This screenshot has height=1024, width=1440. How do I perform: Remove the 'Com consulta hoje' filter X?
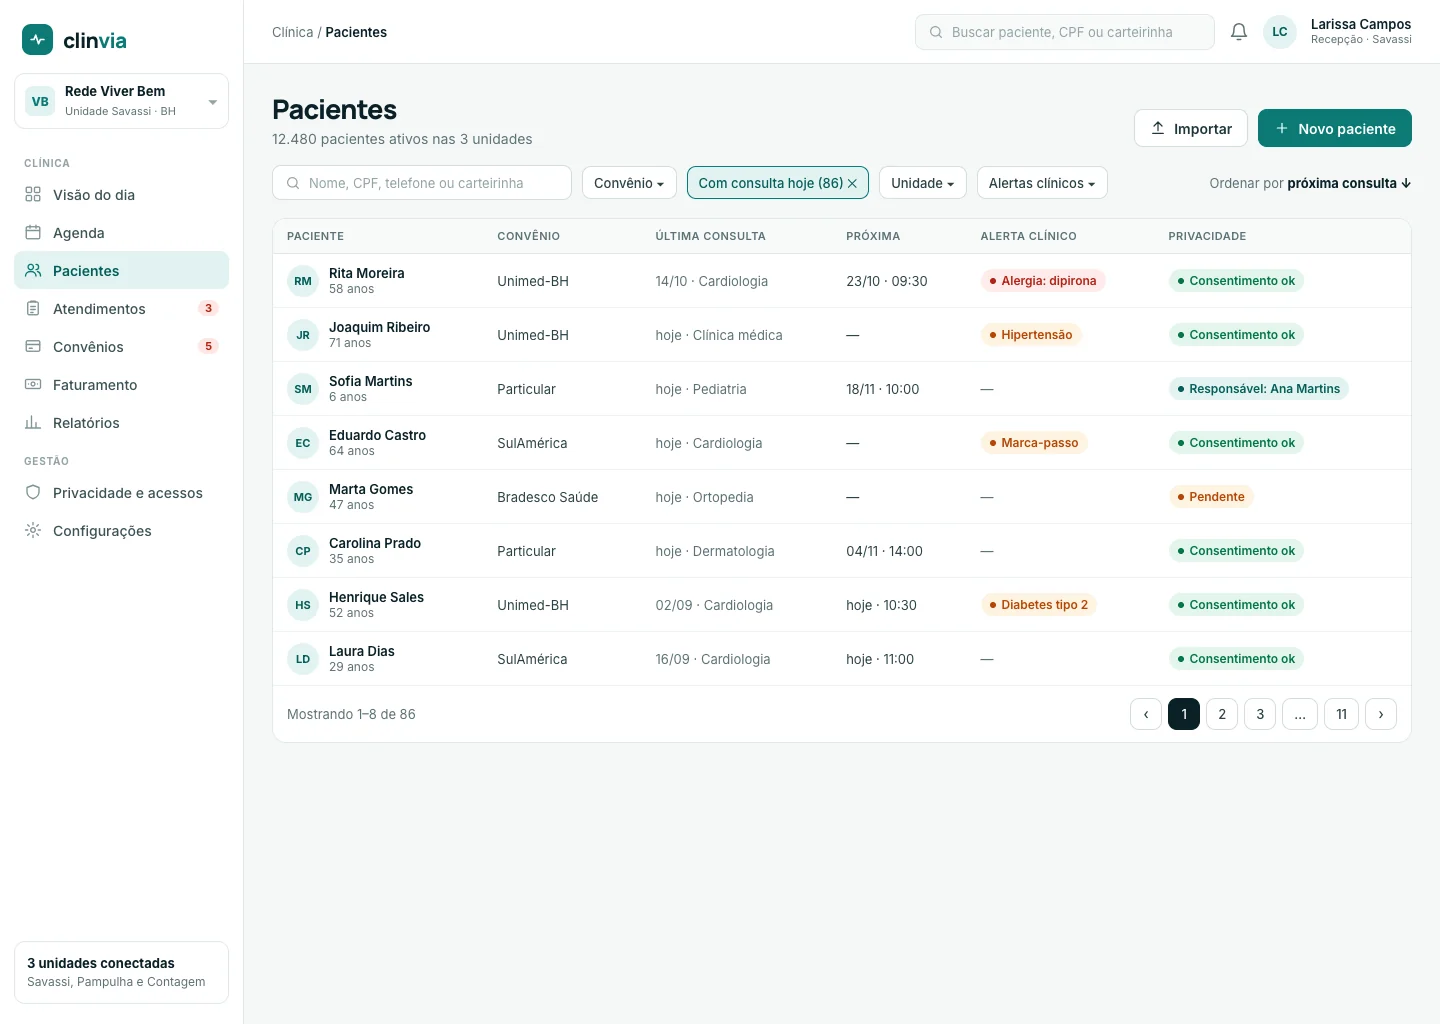(852, 184)
